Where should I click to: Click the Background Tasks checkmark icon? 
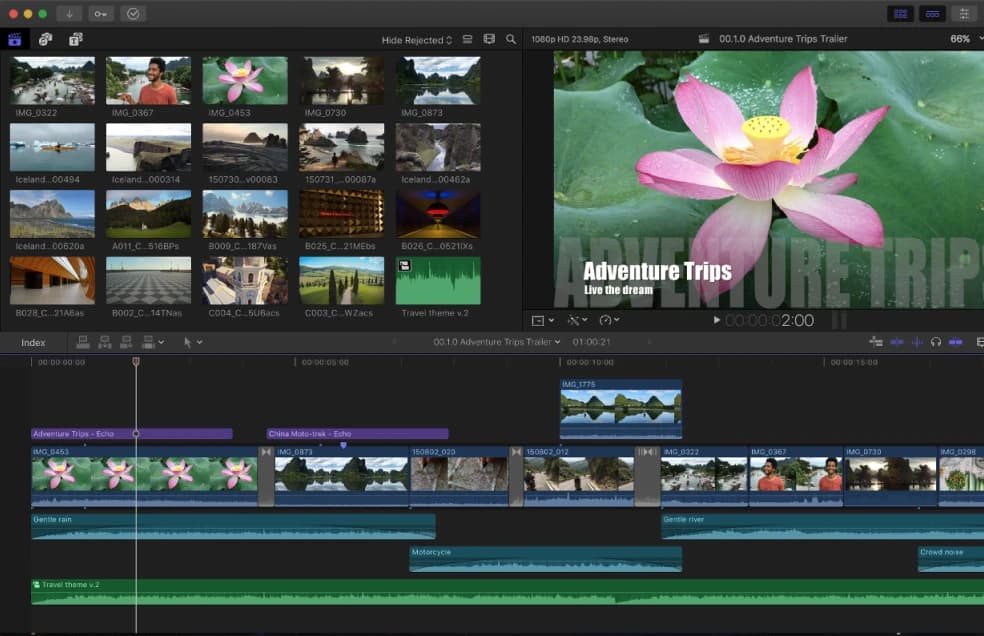pyautogui.click(x=133, y=14)
